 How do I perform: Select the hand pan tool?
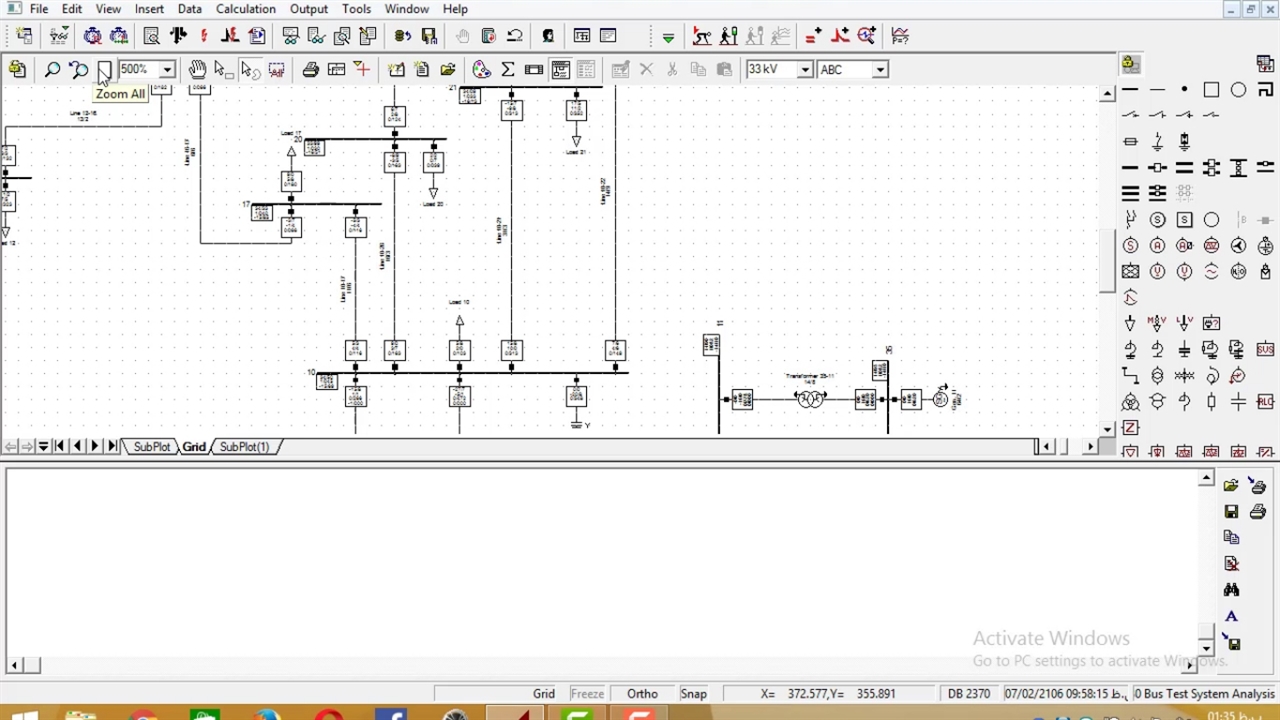pos(197,70)
